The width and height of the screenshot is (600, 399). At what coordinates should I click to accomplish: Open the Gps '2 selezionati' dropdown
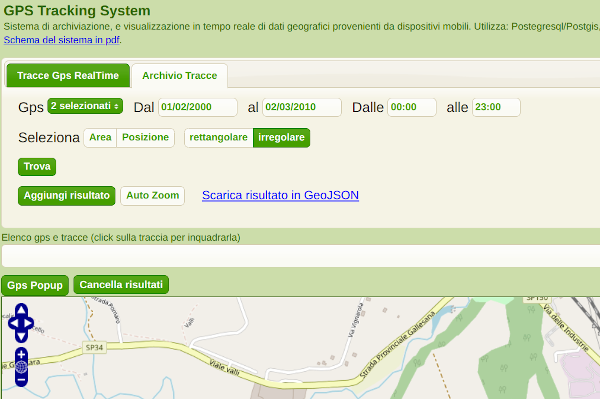coord(85,106)
